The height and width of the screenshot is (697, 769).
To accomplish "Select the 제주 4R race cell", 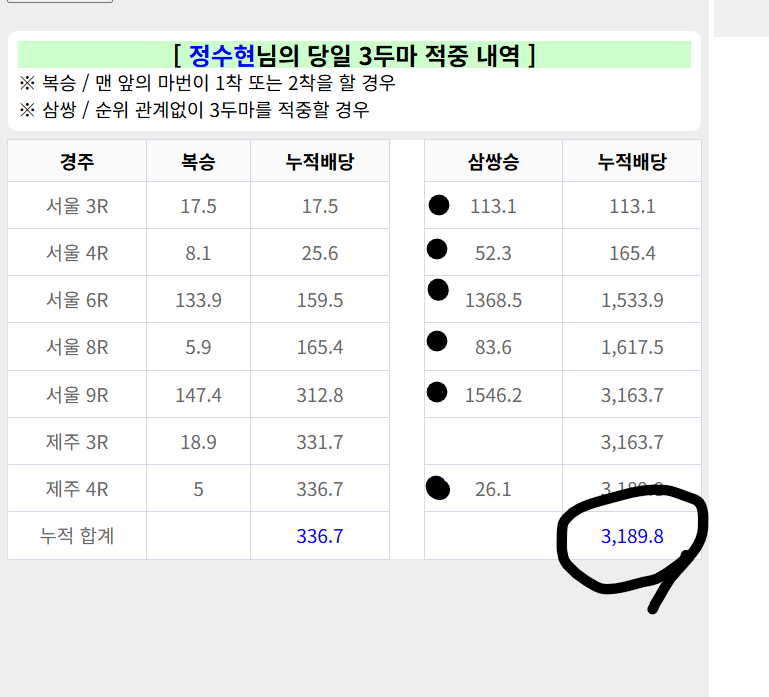I will pyautogui.click(x=77, y=489).
